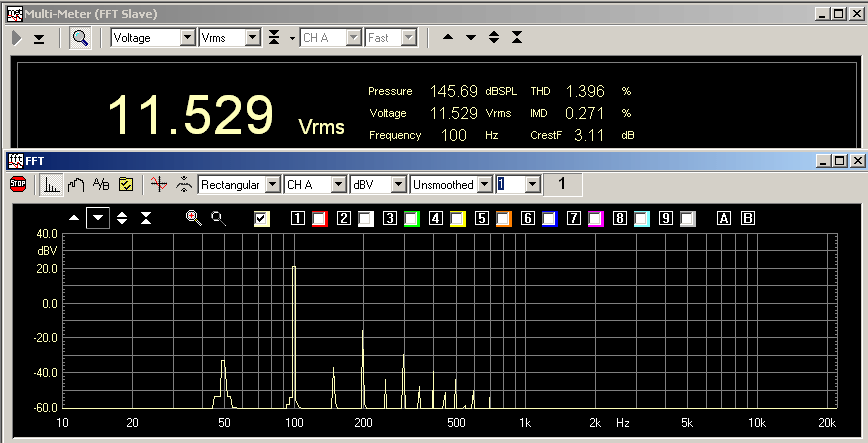Click memory button 1
Viewport: 868px width, 443px height.
[298, 218]
